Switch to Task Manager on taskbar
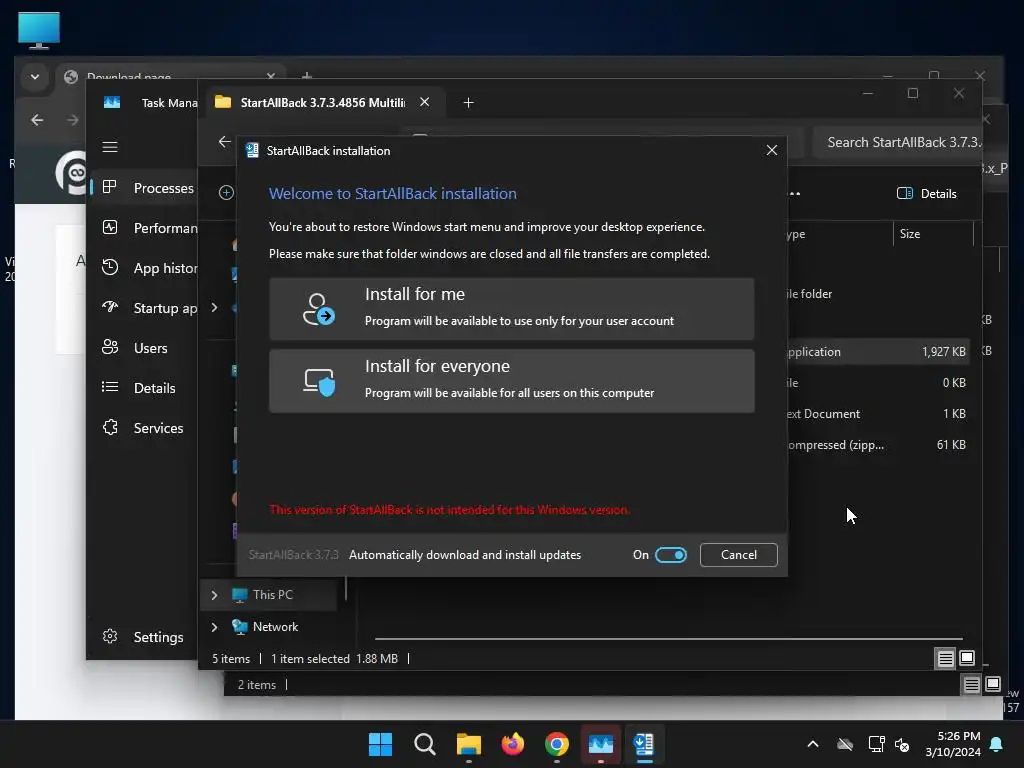This screenshot has width=1024, height=768. pyautogui.click(x=601, y=744)
